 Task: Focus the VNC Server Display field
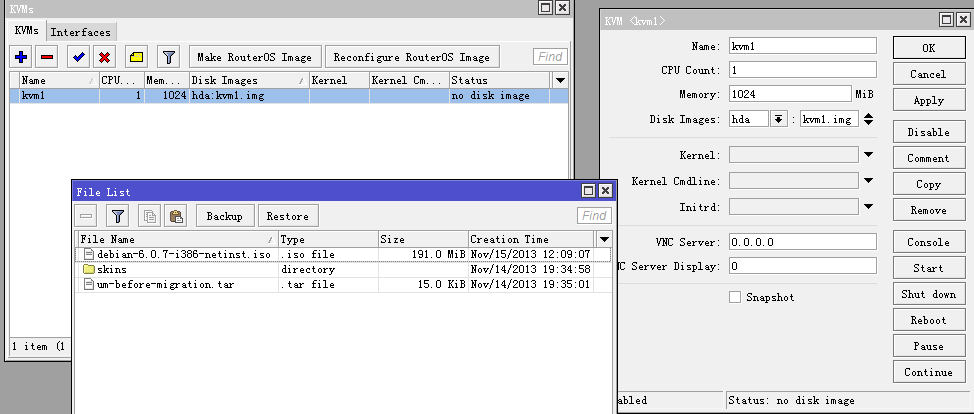pos(803,266)
